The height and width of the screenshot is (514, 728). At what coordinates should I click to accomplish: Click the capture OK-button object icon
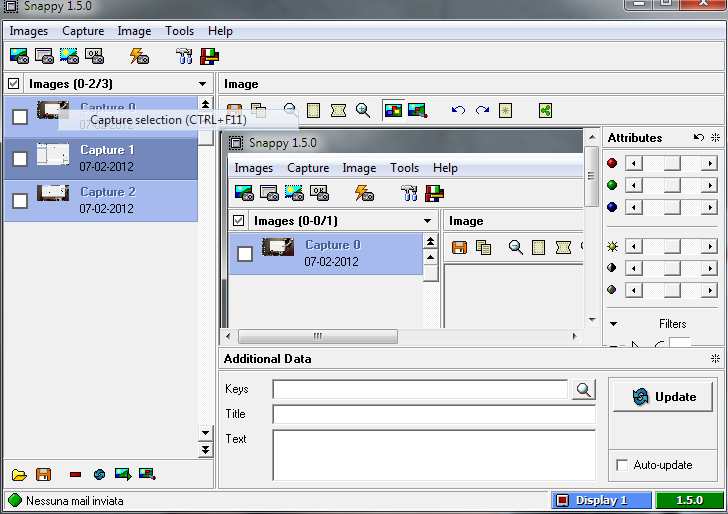[94, 56]
